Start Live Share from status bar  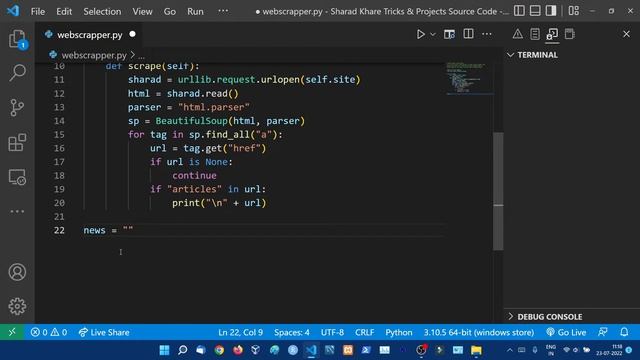click(x=104, y=332)
